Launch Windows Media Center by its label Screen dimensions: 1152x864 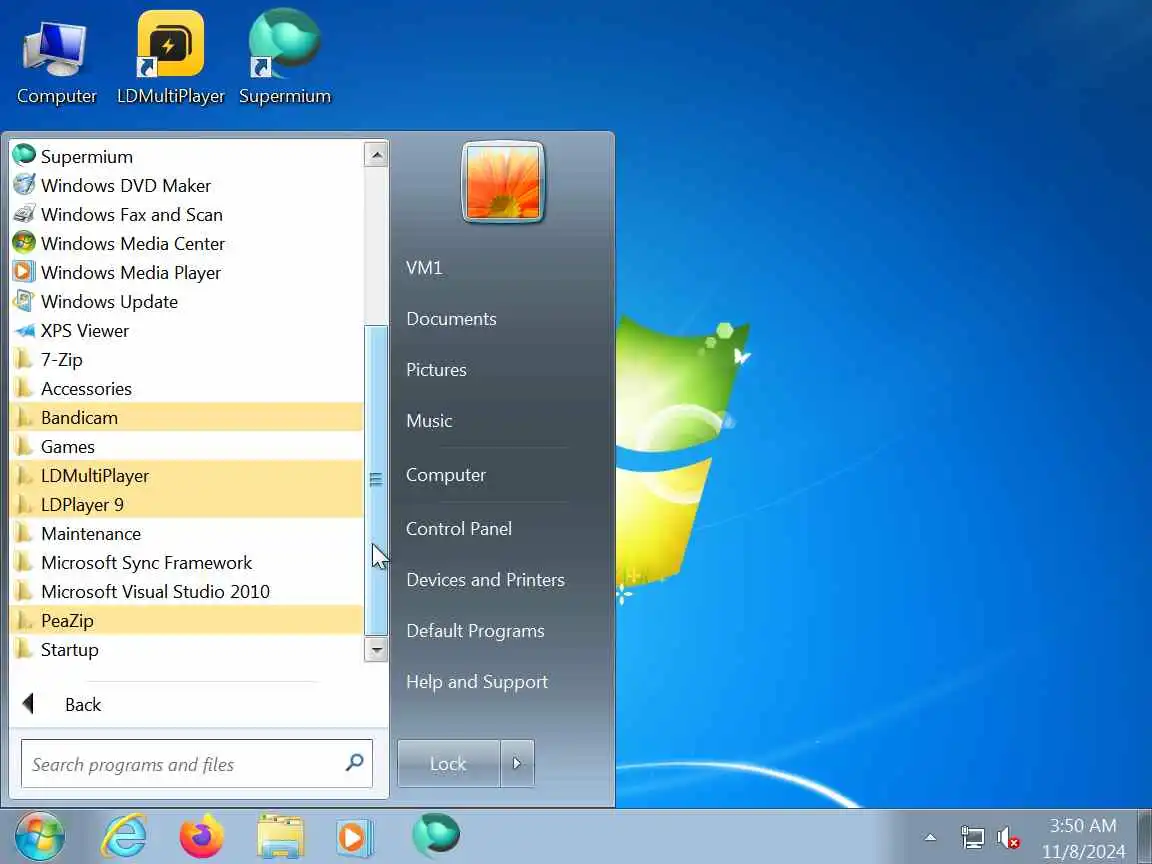click(x=133, y=243)
